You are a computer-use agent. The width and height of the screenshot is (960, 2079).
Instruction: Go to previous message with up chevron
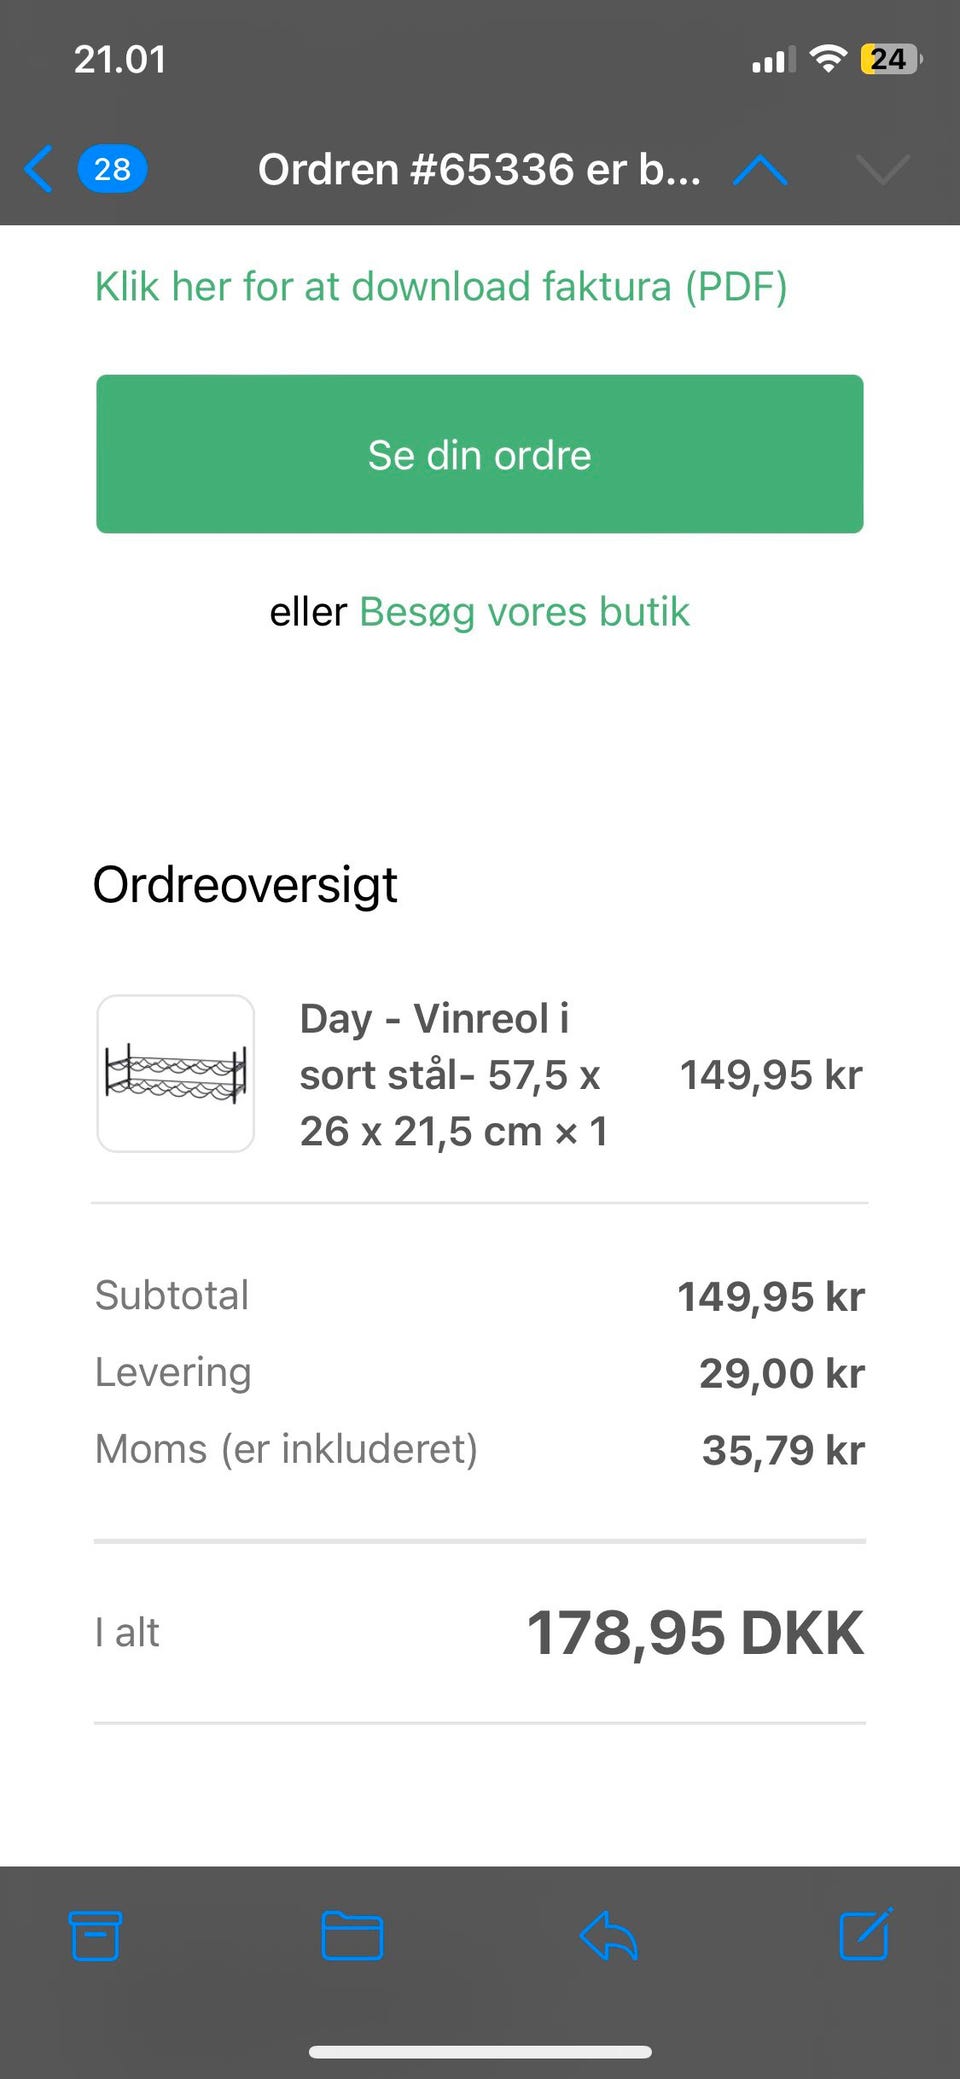point(760,170)
